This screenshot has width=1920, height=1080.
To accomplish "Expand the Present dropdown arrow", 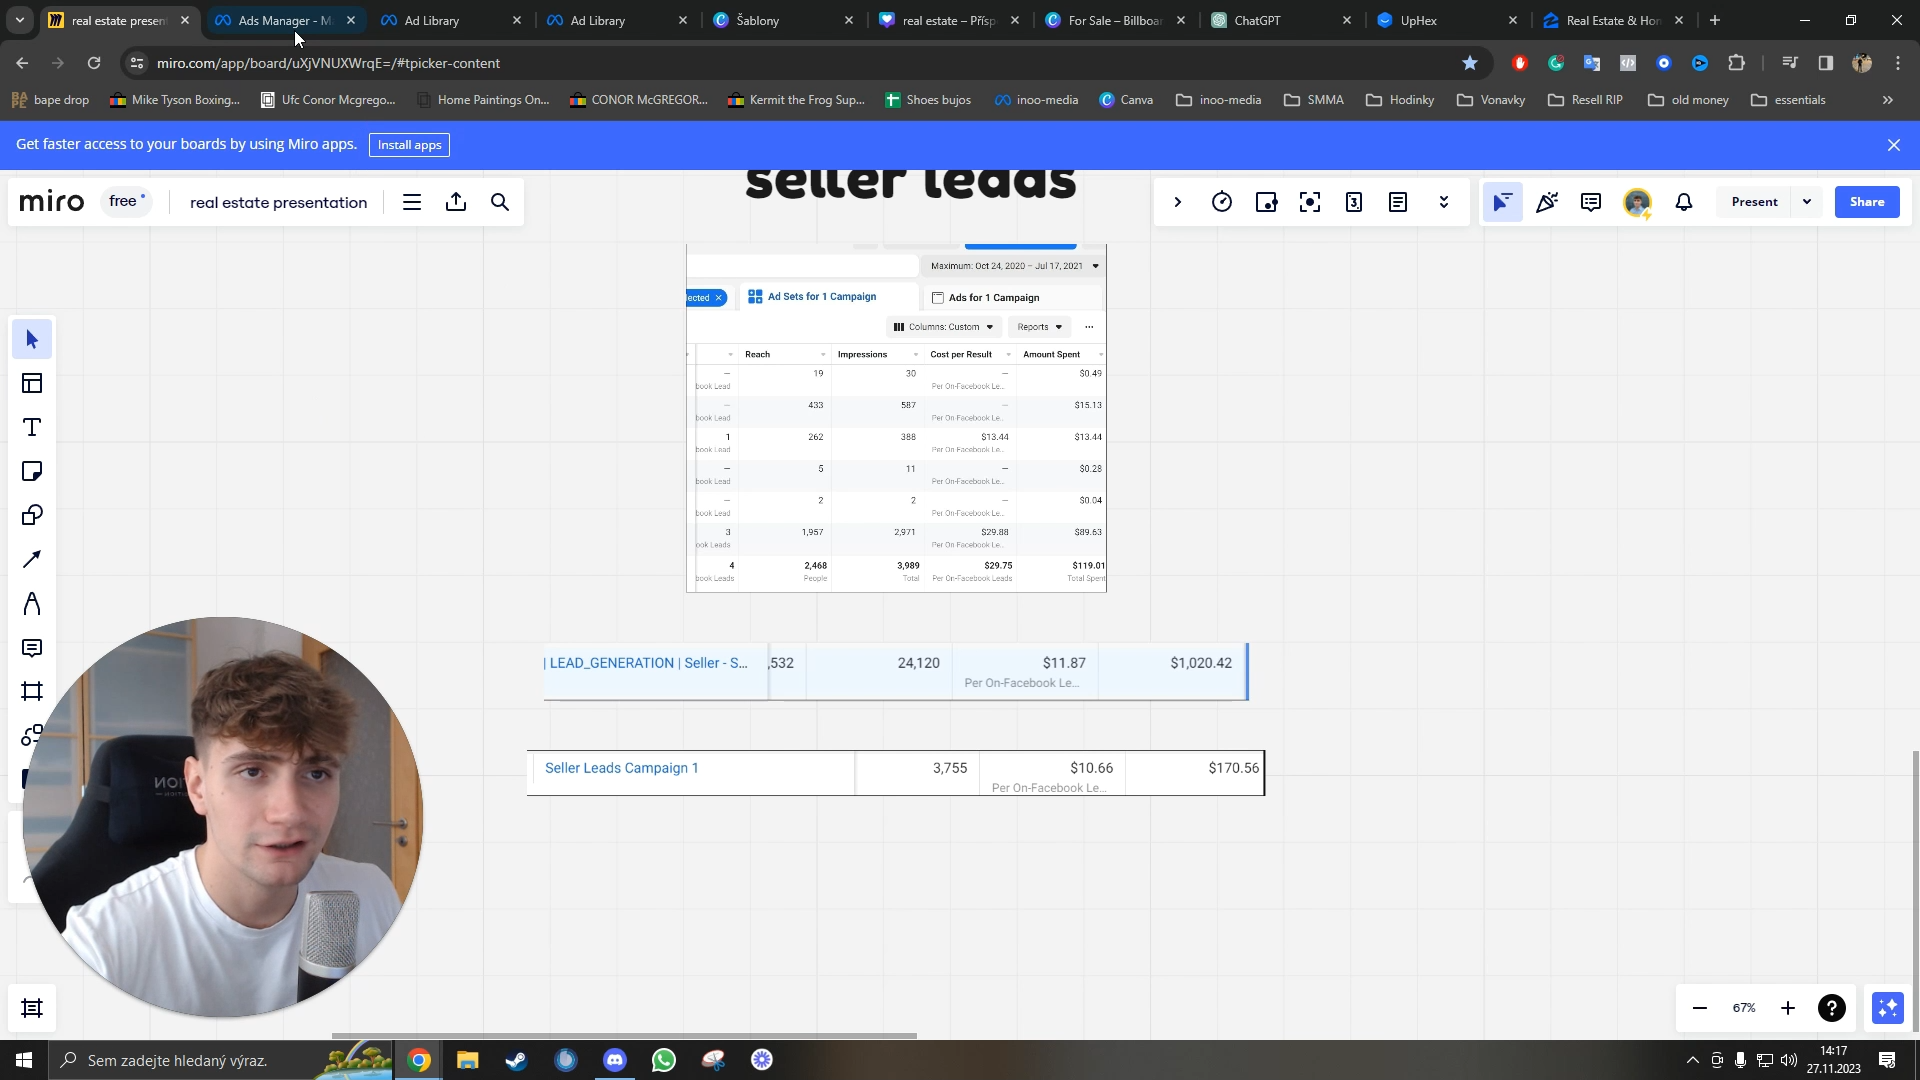I will [1807, 202].
